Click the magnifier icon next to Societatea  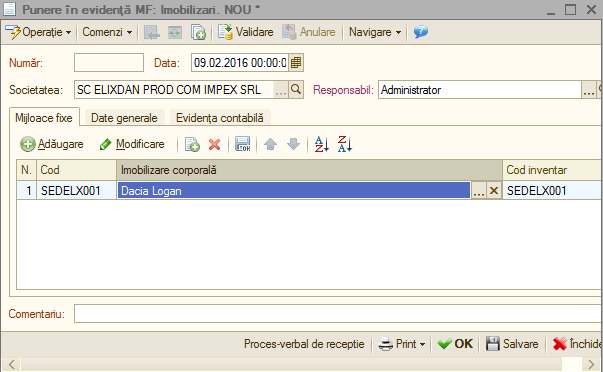coord(296,90)
